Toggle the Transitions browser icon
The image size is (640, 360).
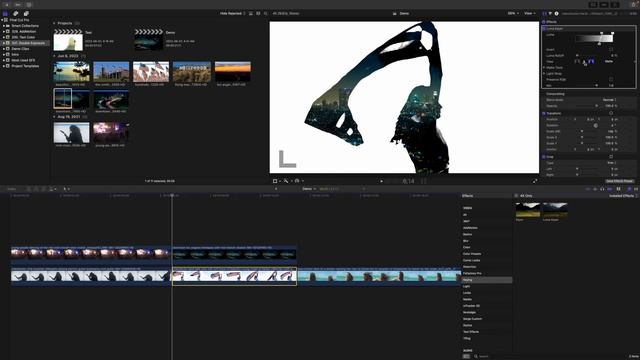[636, 189]
